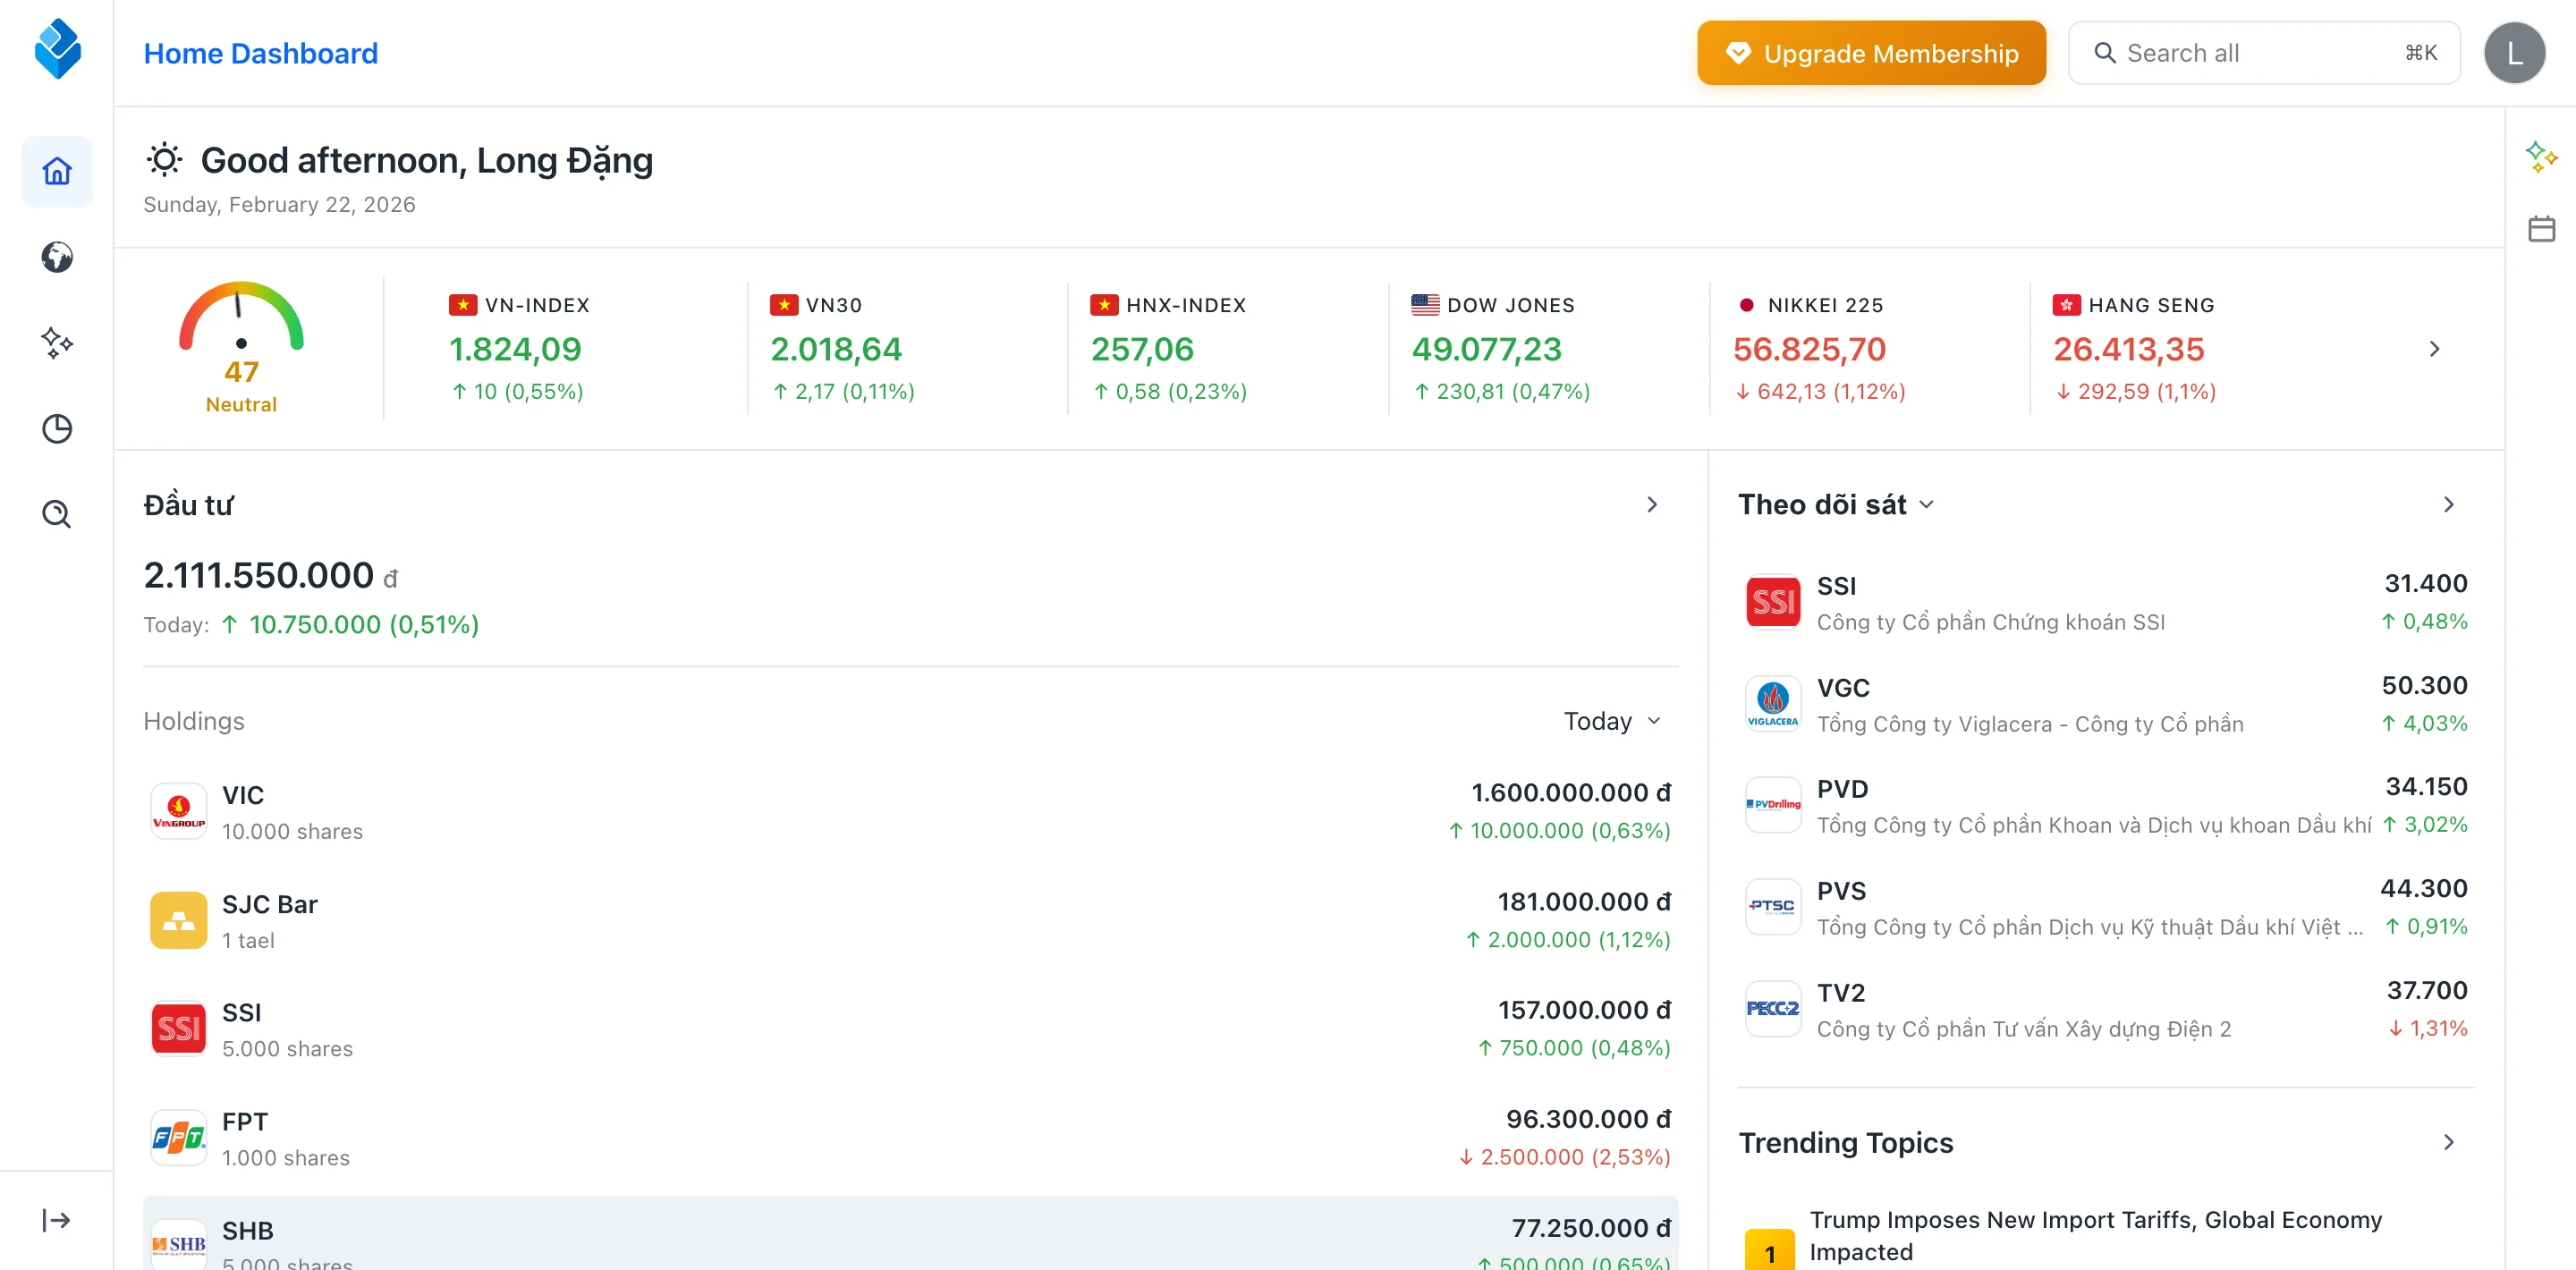Screen dimensions: 2576x1270
Task: Open the calendar icon on right edge
Action: [x=2543, y=228]
